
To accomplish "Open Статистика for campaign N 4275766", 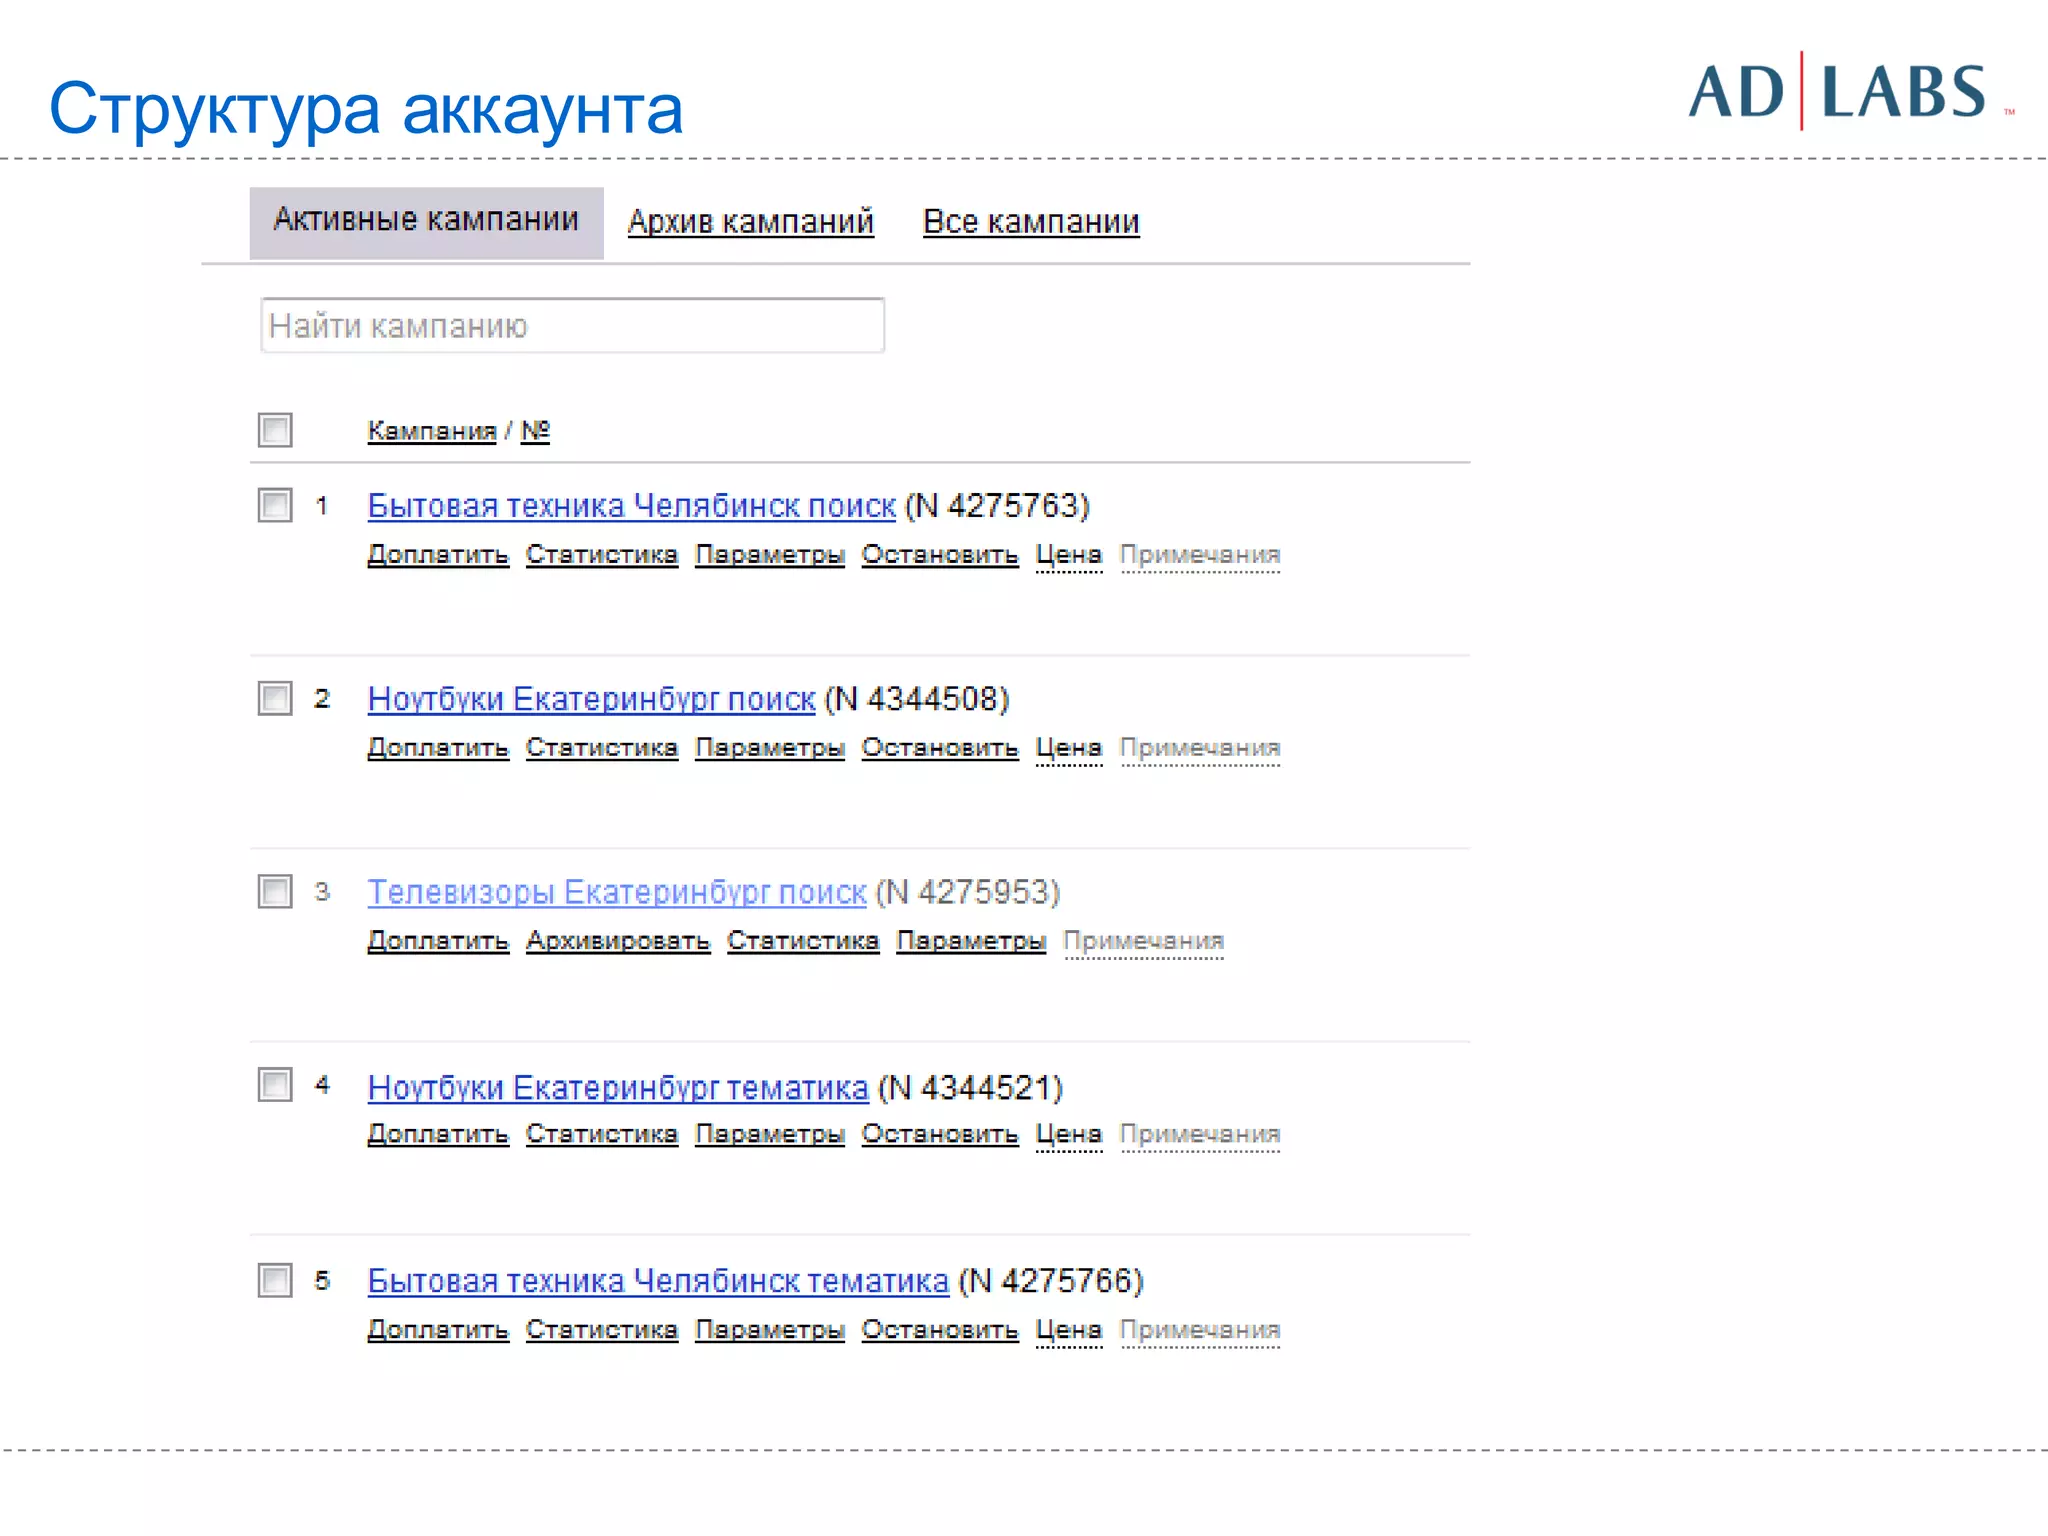I will 602,1330.
